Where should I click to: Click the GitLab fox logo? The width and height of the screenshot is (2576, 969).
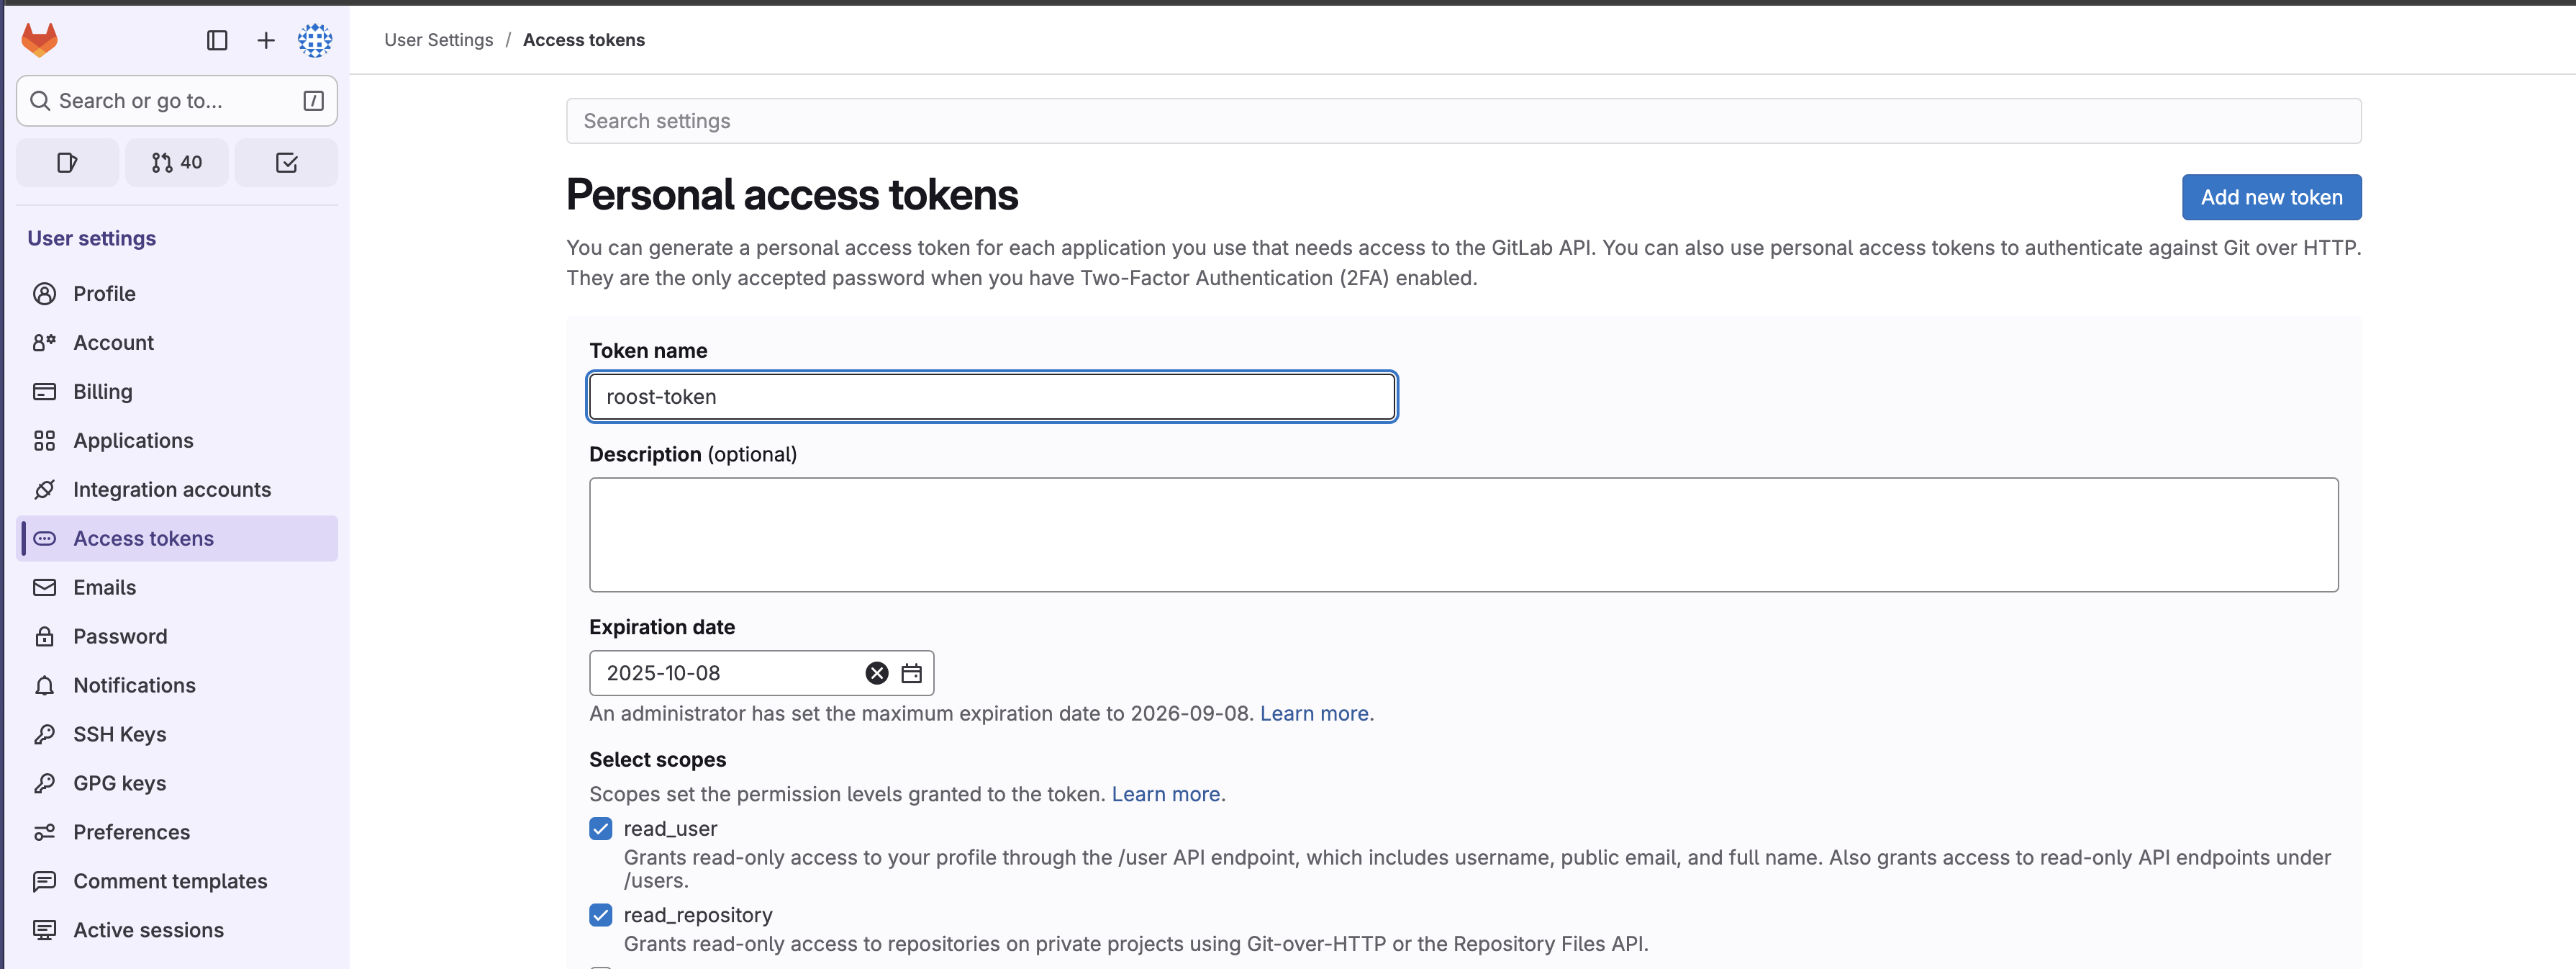(40, 40)
